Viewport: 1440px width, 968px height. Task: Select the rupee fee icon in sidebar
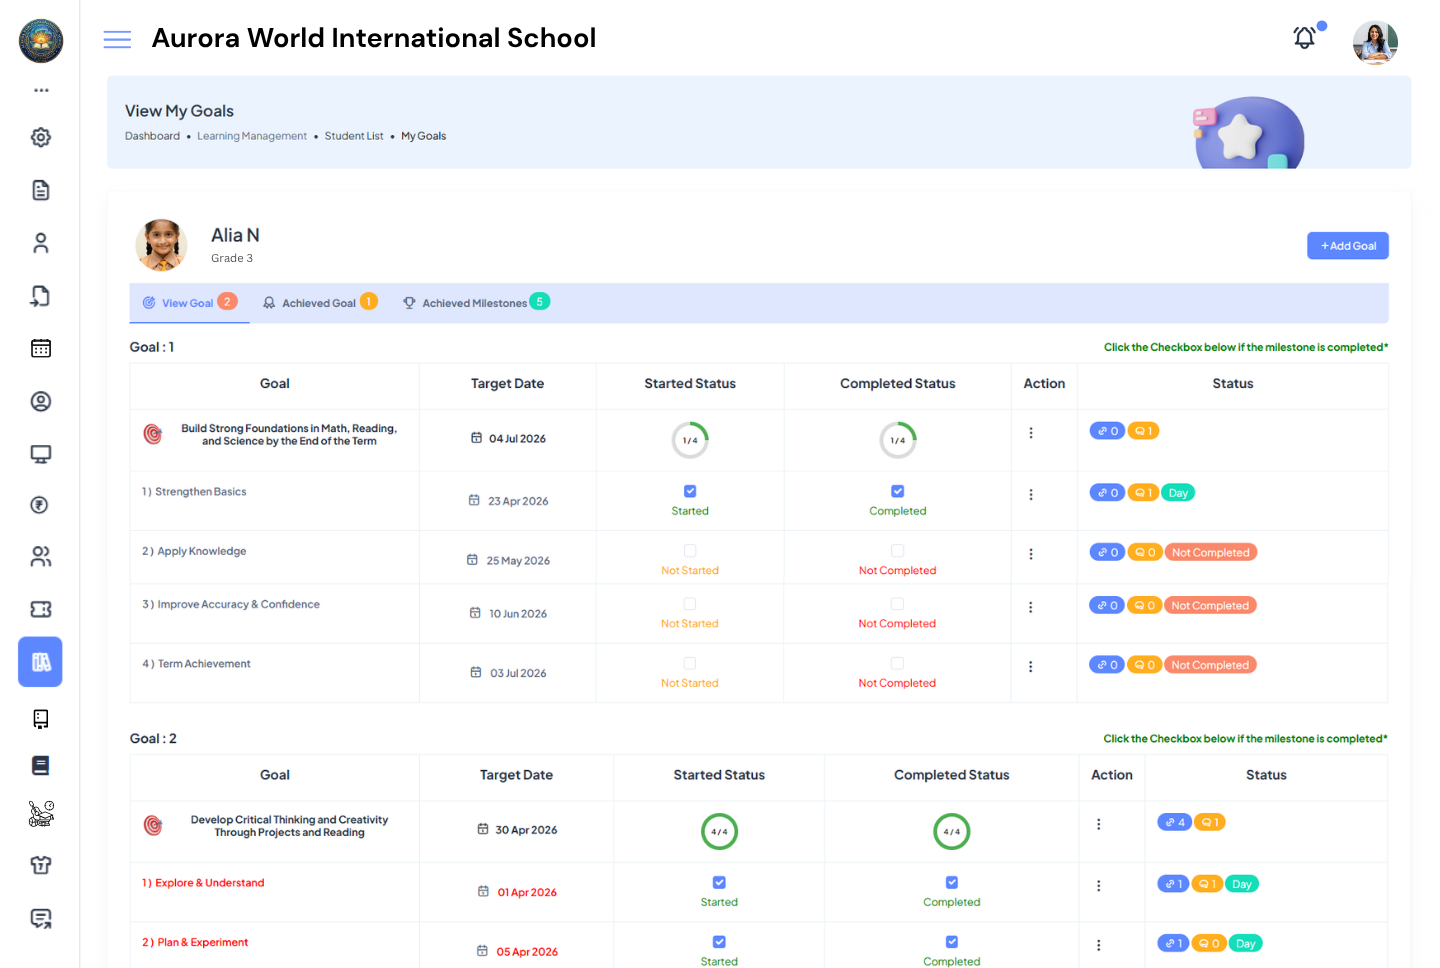coord(41,505)
